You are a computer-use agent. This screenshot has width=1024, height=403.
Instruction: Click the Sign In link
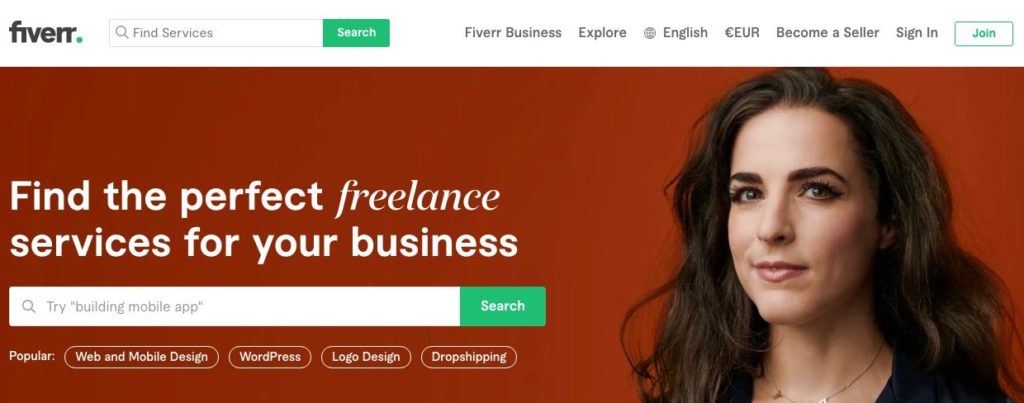coord(916,33)
